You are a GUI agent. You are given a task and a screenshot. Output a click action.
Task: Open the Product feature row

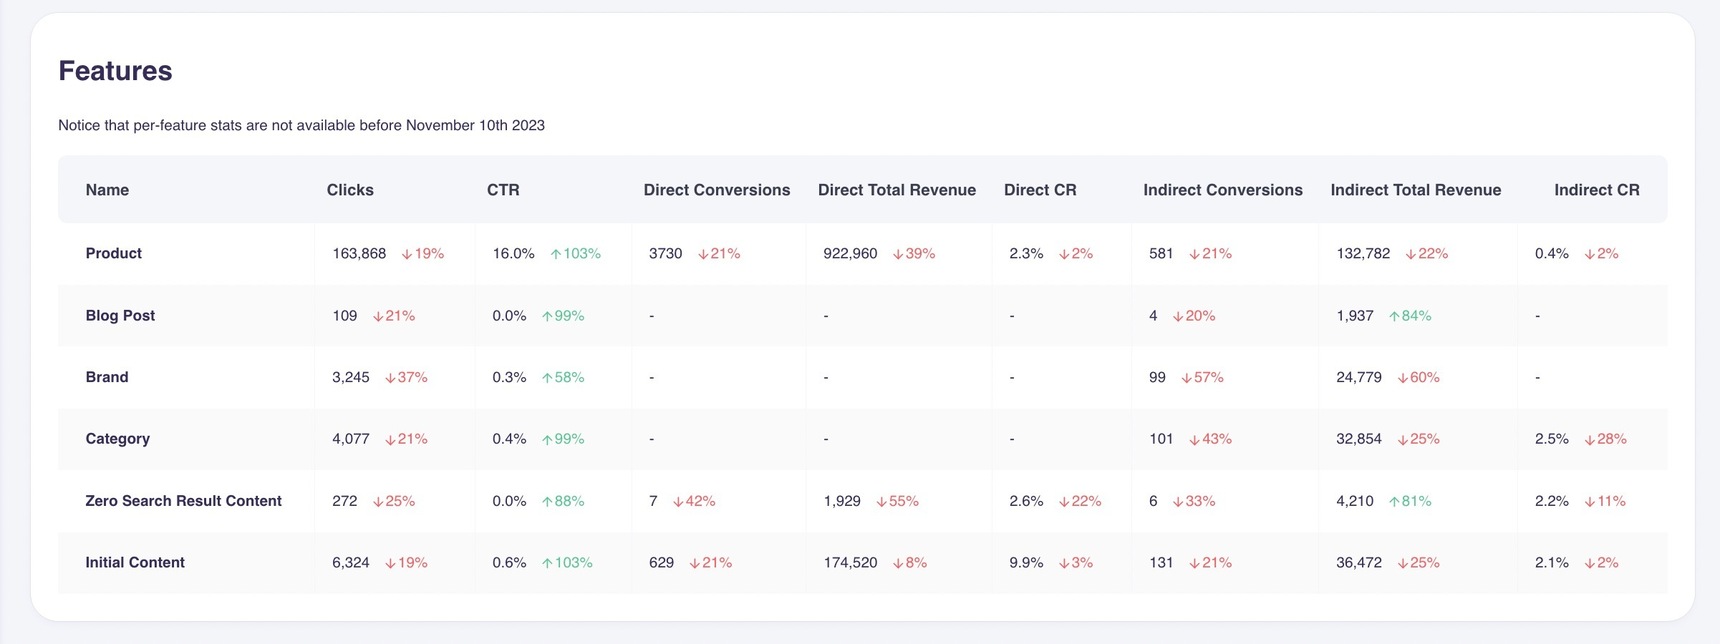click(x=114, y=254)
